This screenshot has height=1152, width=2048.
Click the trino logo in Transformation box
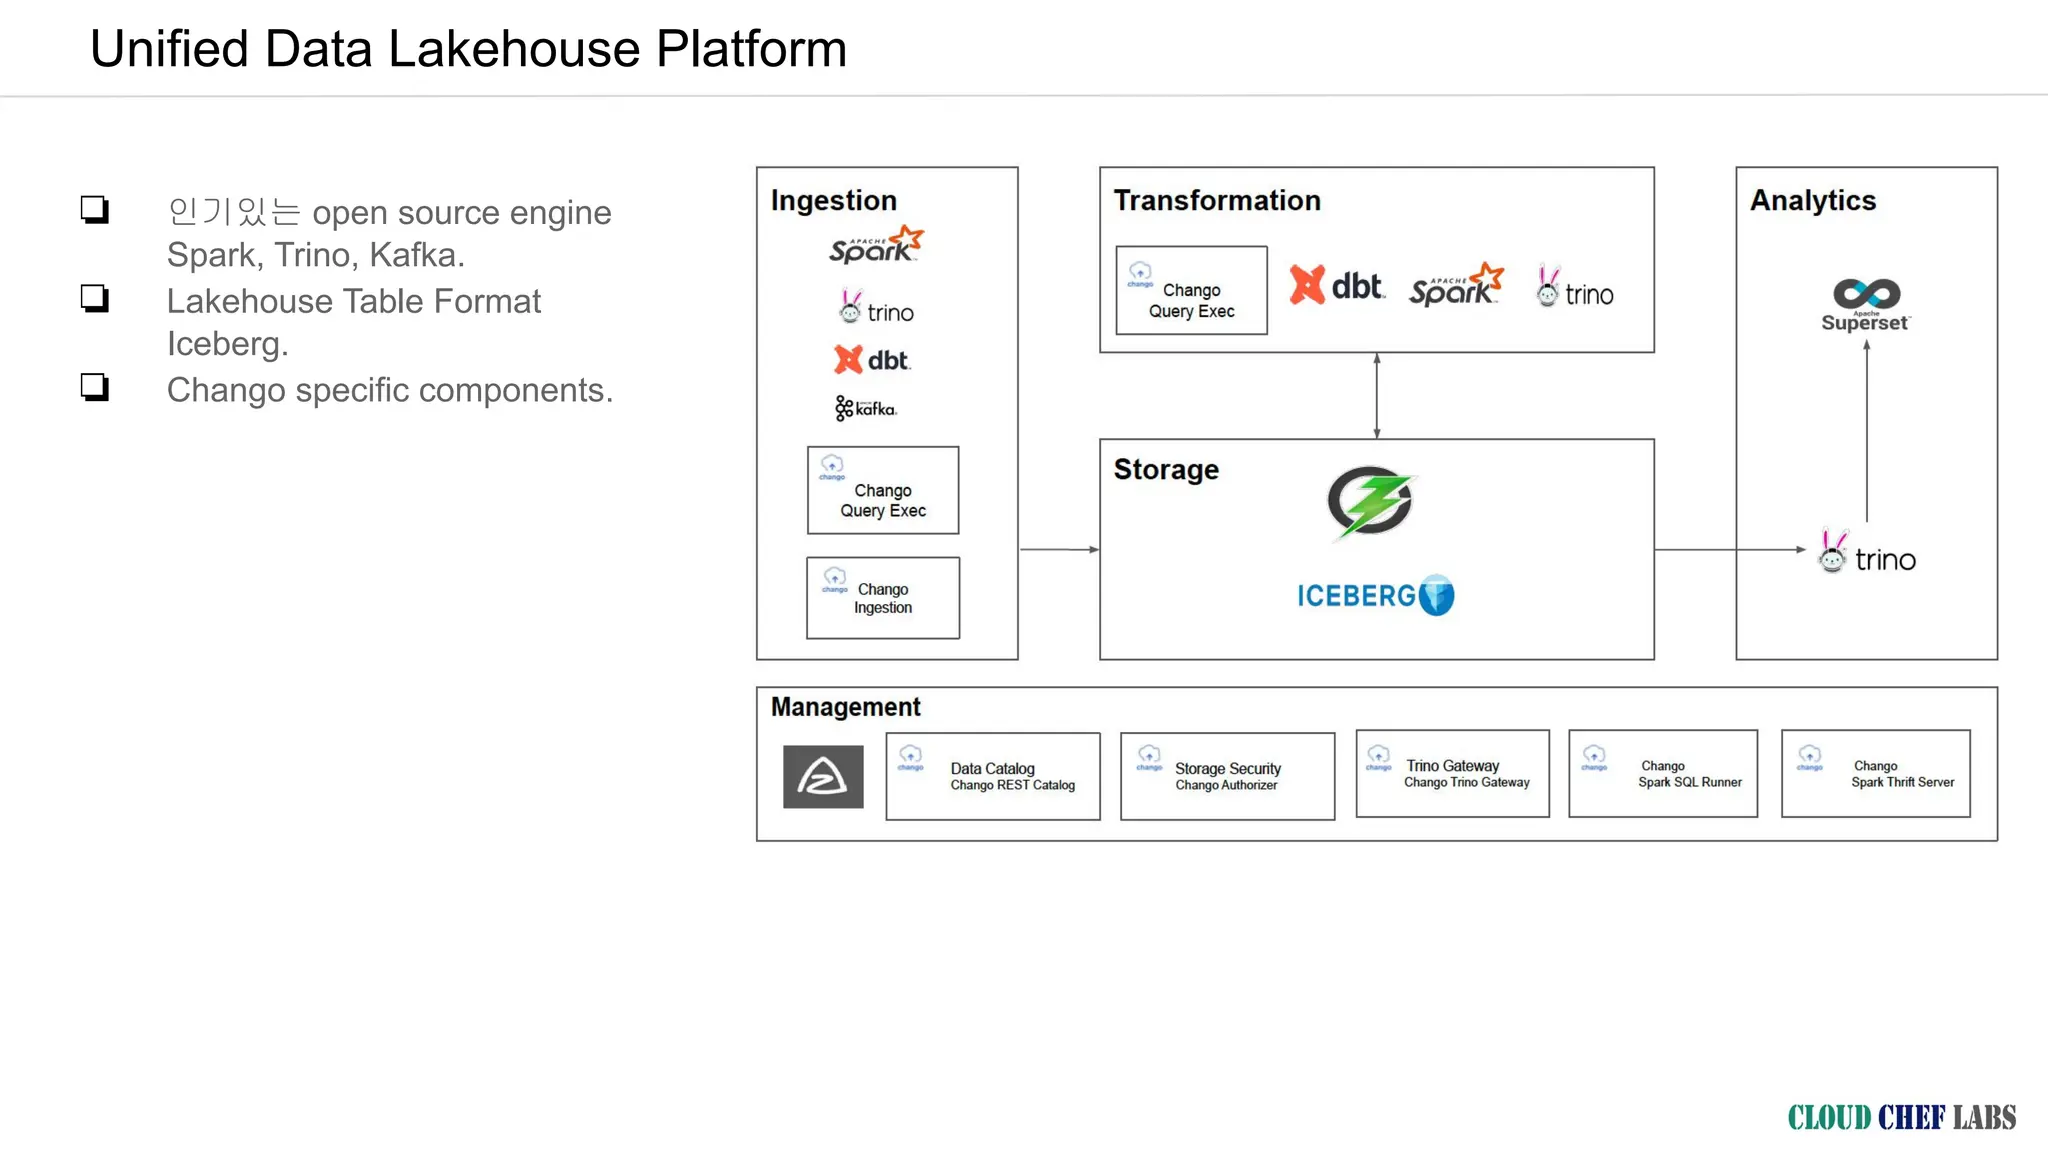1575,288
